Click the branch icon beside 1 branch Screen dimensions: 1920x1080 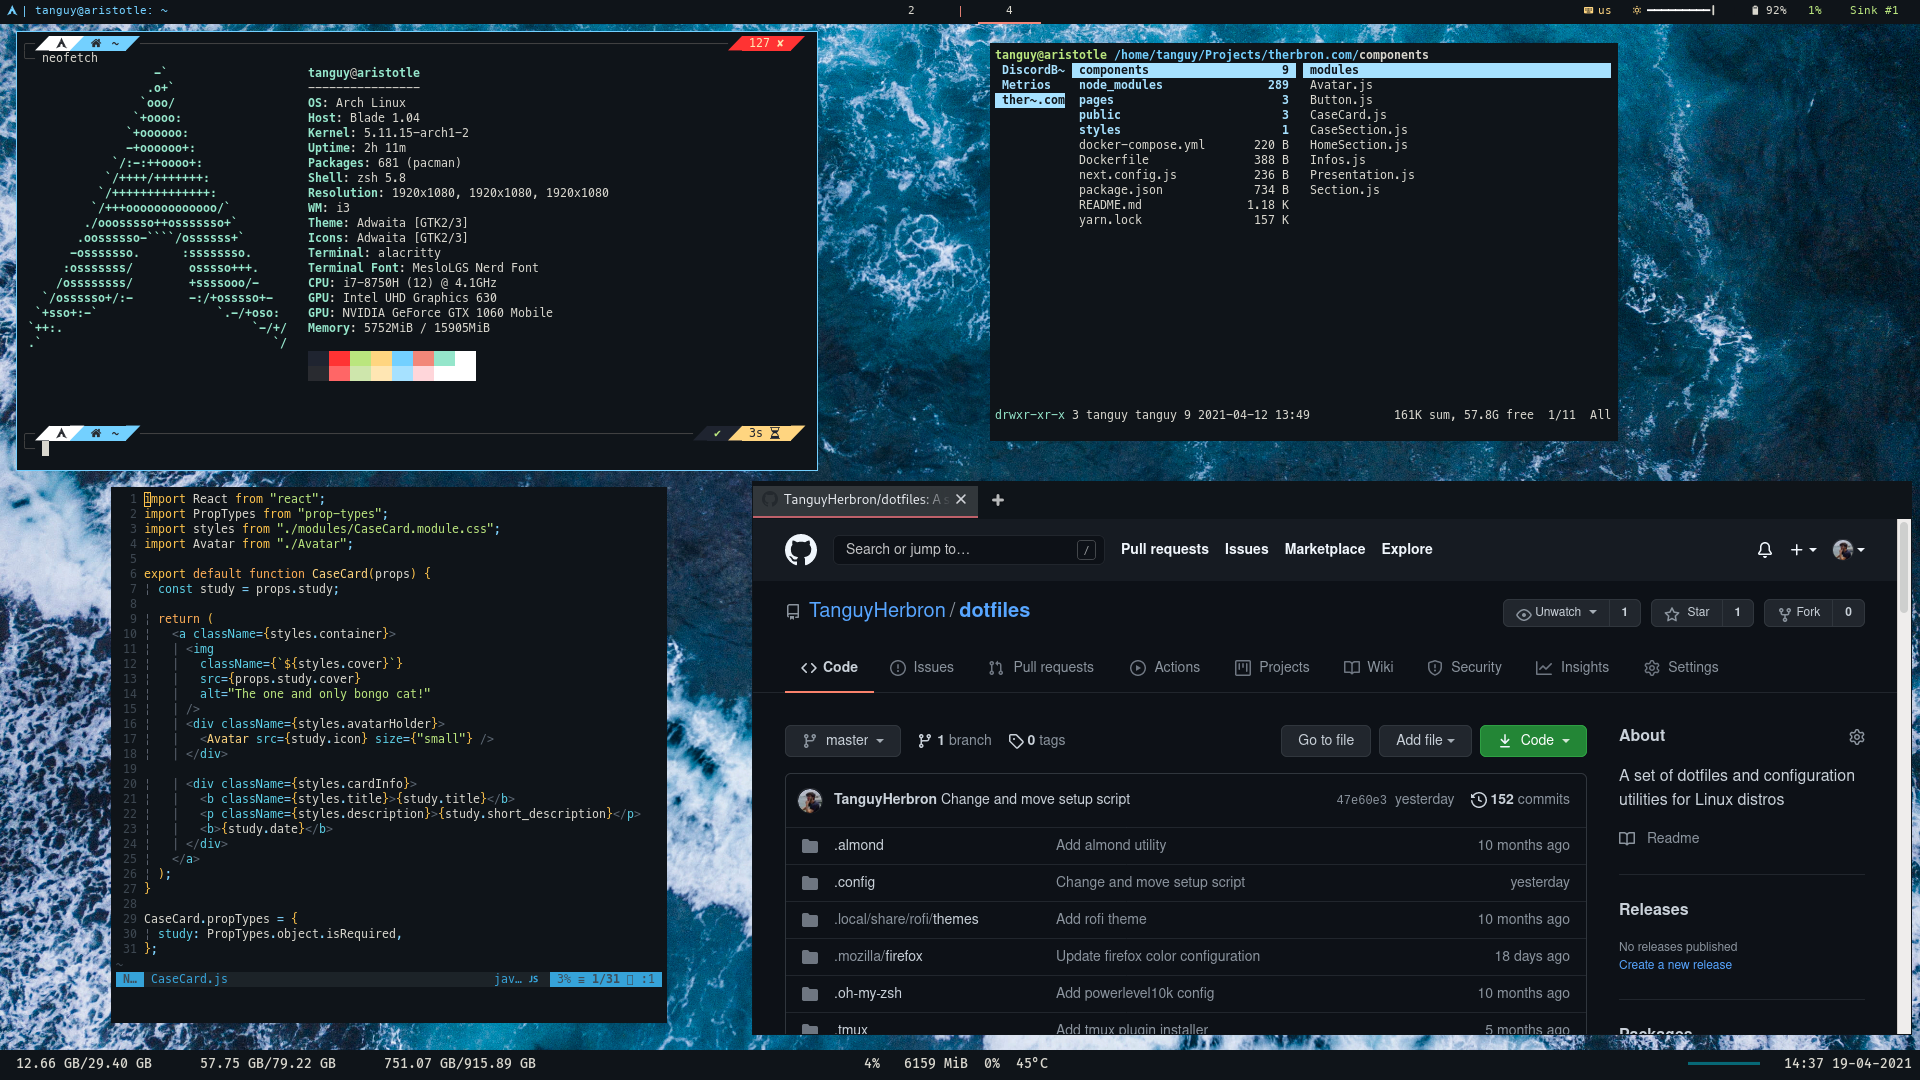coord(925,741)
